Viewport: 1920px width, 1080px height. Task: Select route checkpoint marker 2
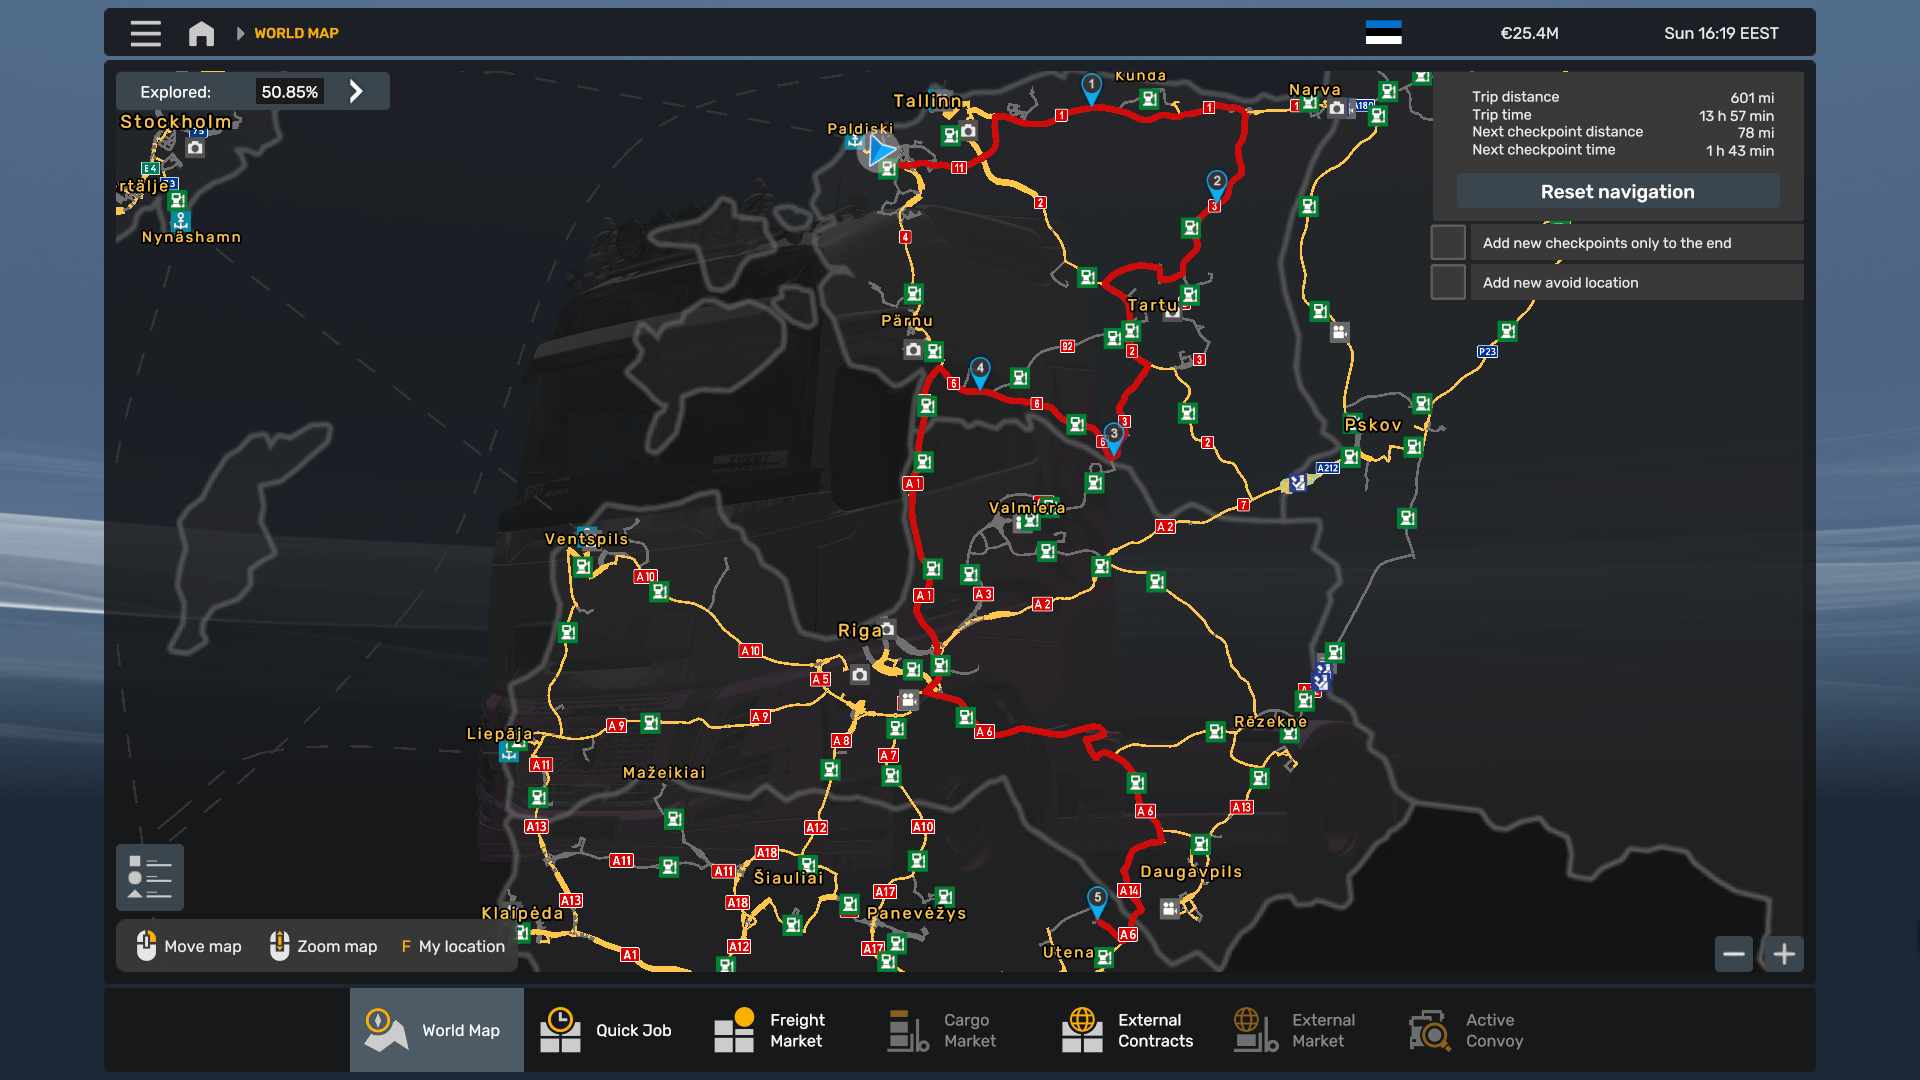click(1216, 185)
